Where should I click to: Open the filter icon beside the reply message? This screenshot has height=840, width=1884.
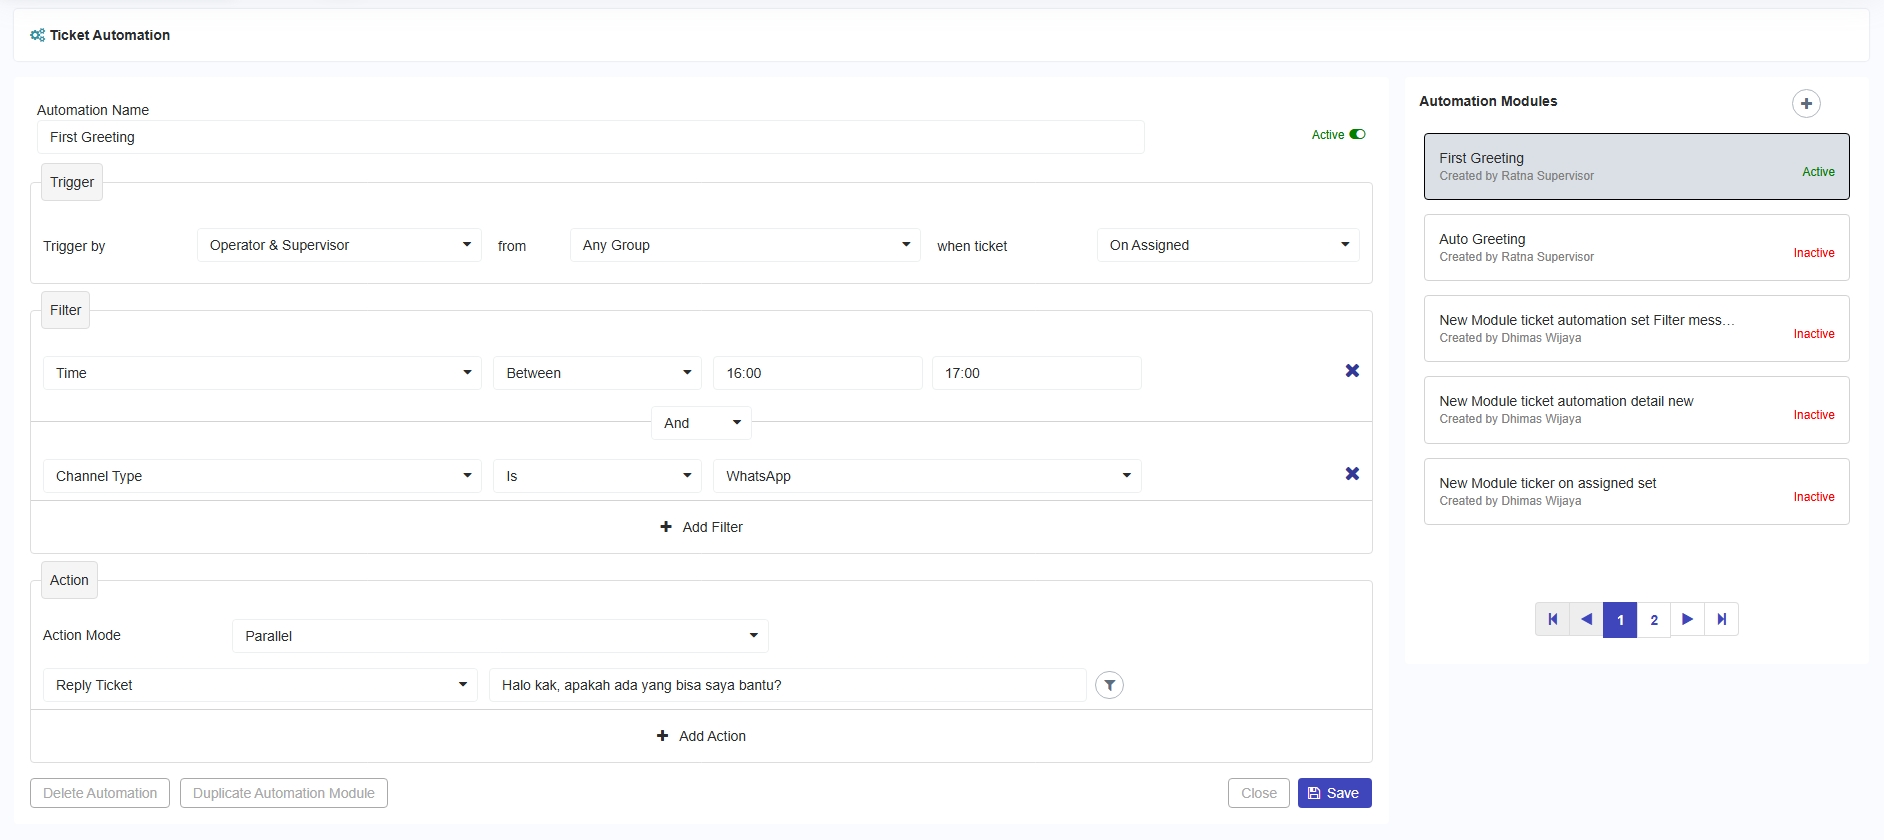pyautogui.click(x=1109, y=685)
